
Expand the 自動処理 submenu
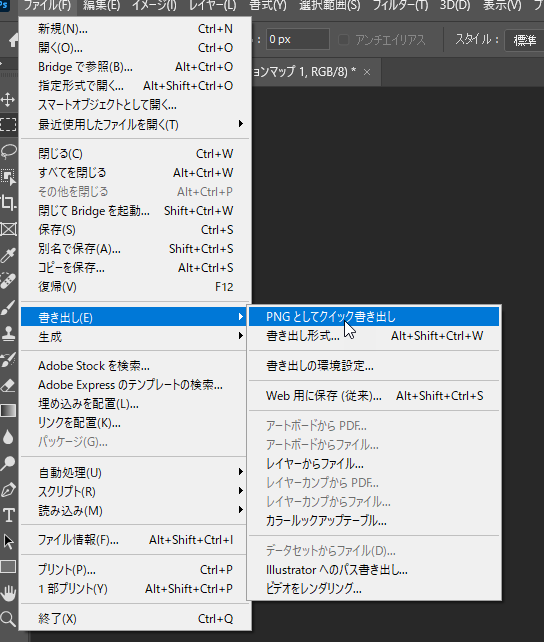133,472
